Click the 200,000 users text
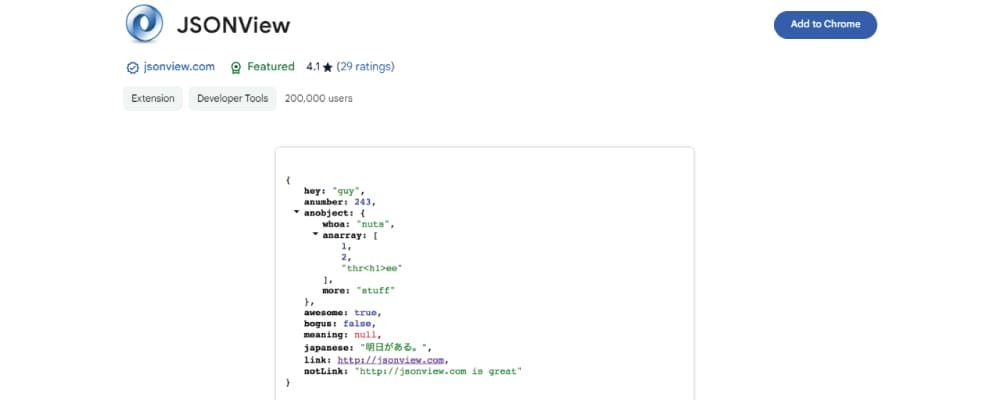 [318, 98]
